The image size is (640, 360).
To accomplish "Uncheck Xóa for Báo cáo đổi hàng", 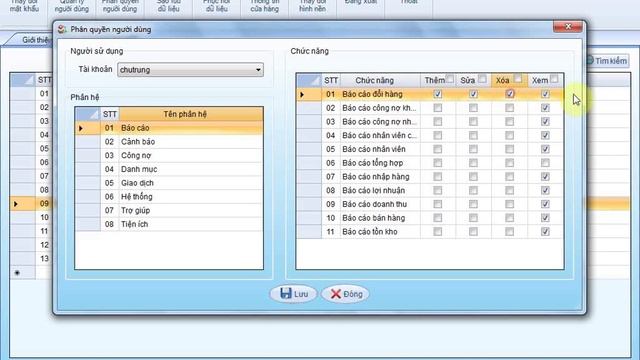I will coord(509,94).
